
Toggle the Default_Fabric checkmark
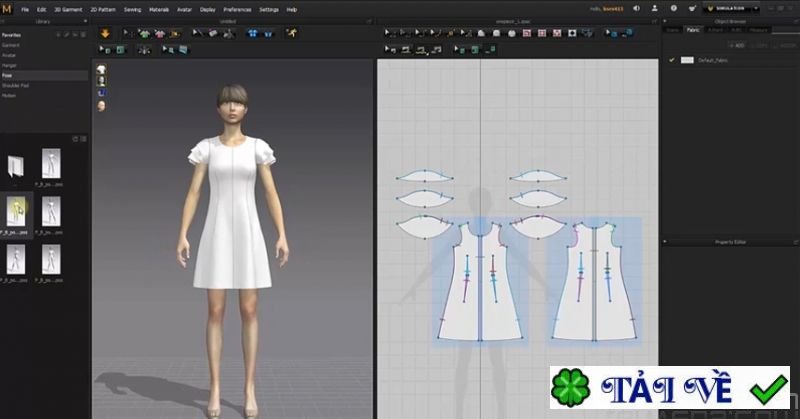(671, 60)
